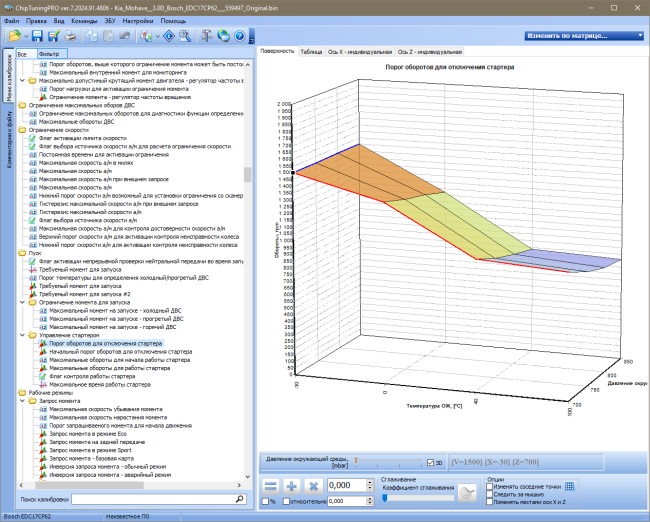Open the 'Меню калибровок' vertical side tab
Viewport: 650px width, 522px height.
(x=9, y=76)
